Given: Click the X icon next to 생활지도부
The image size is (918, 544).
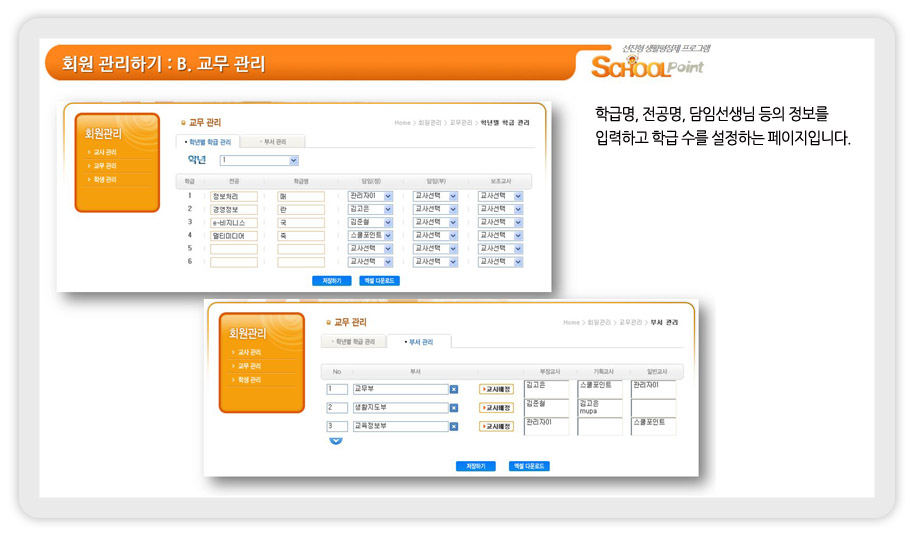Looking at the screenshot, I should point(453,408).
